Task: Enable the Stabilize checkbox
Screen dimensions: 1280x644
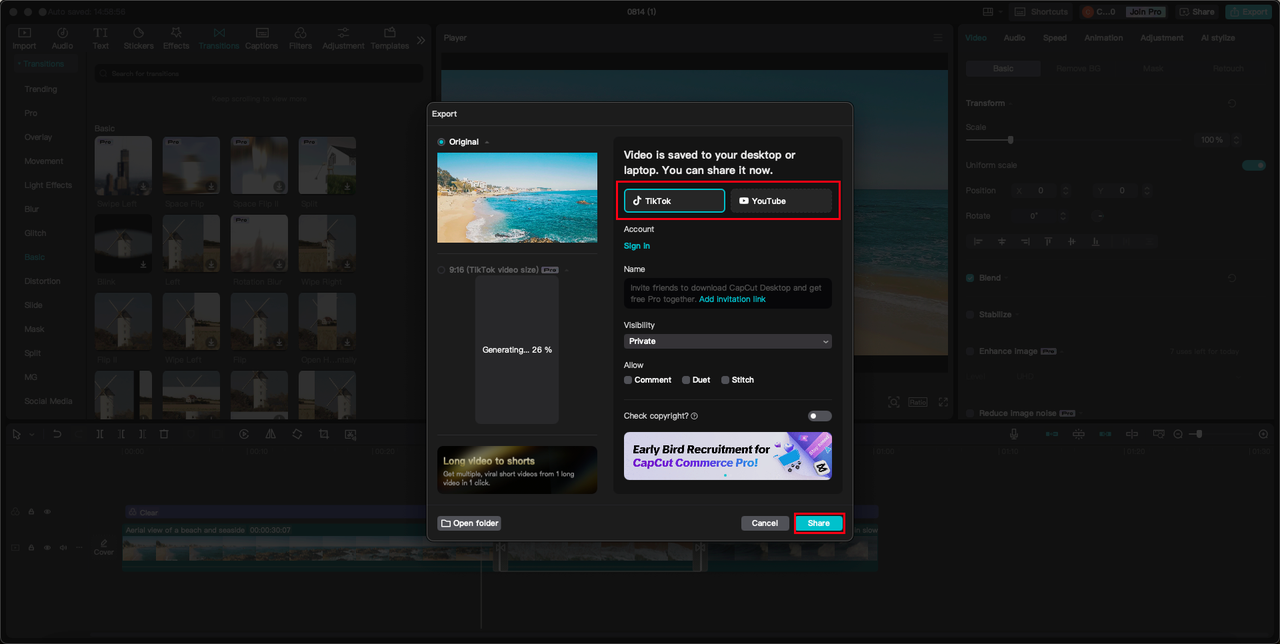Action: (x=970, y=314)
